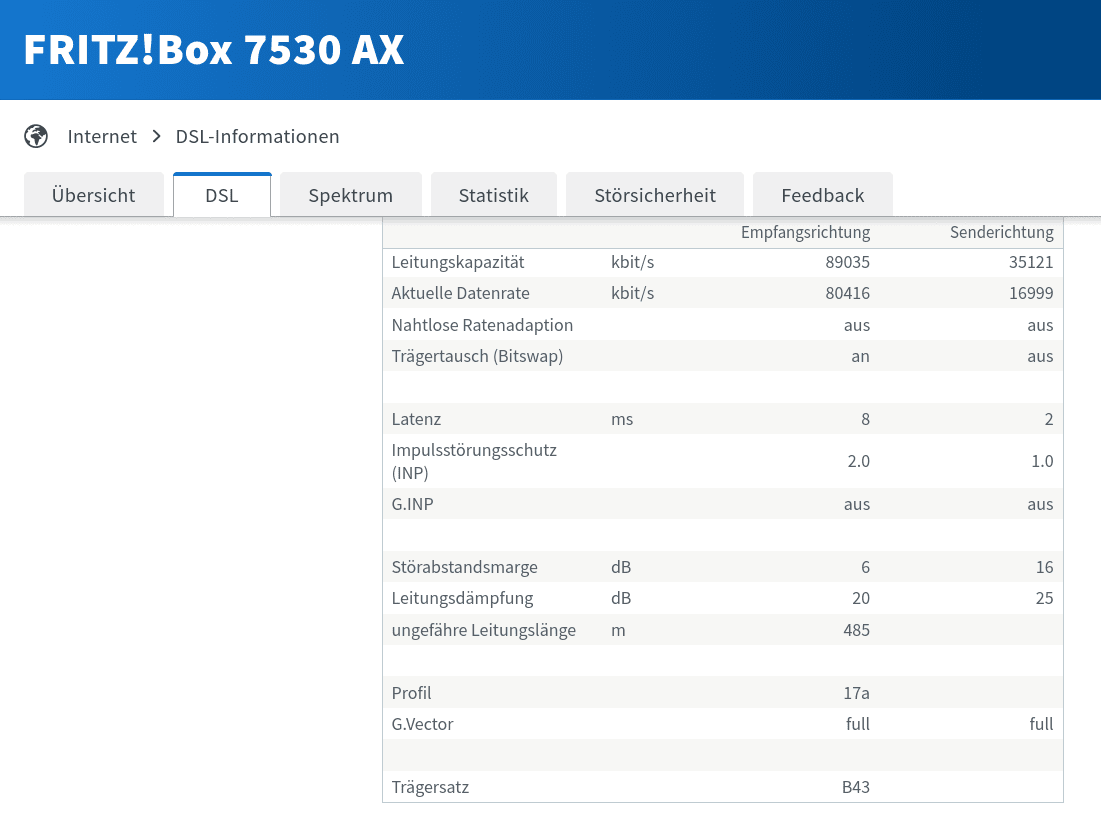Open the Internet breadcrumb link
The width and height of the screenshot is (1101, 813).
pos(102,136)
